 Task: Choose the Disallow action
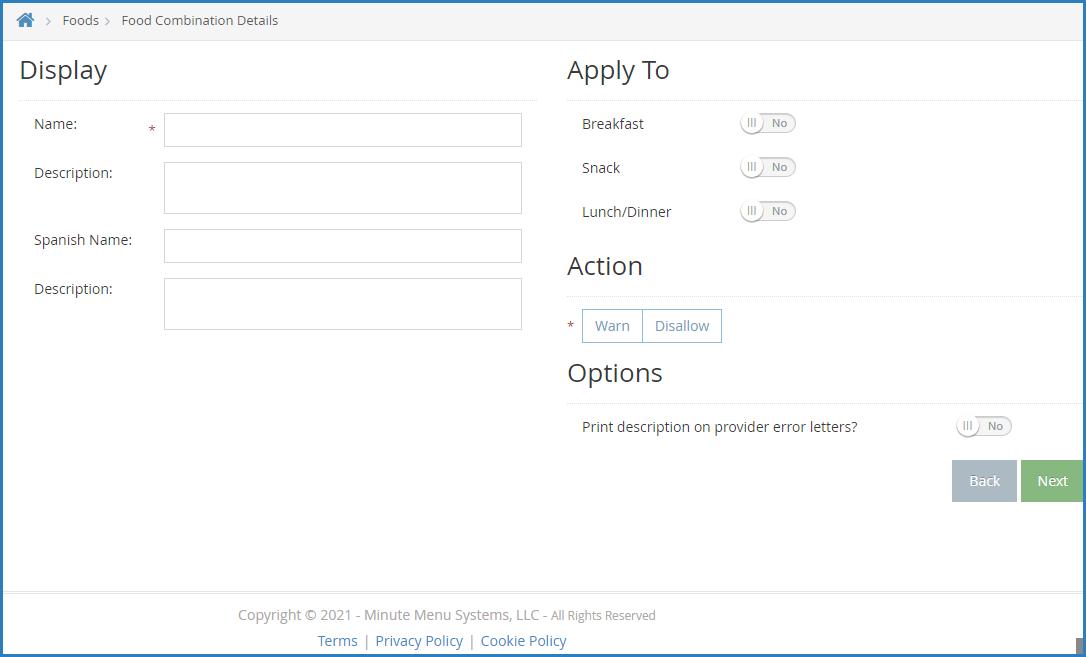pyautogui.click(x=682, y=326)
